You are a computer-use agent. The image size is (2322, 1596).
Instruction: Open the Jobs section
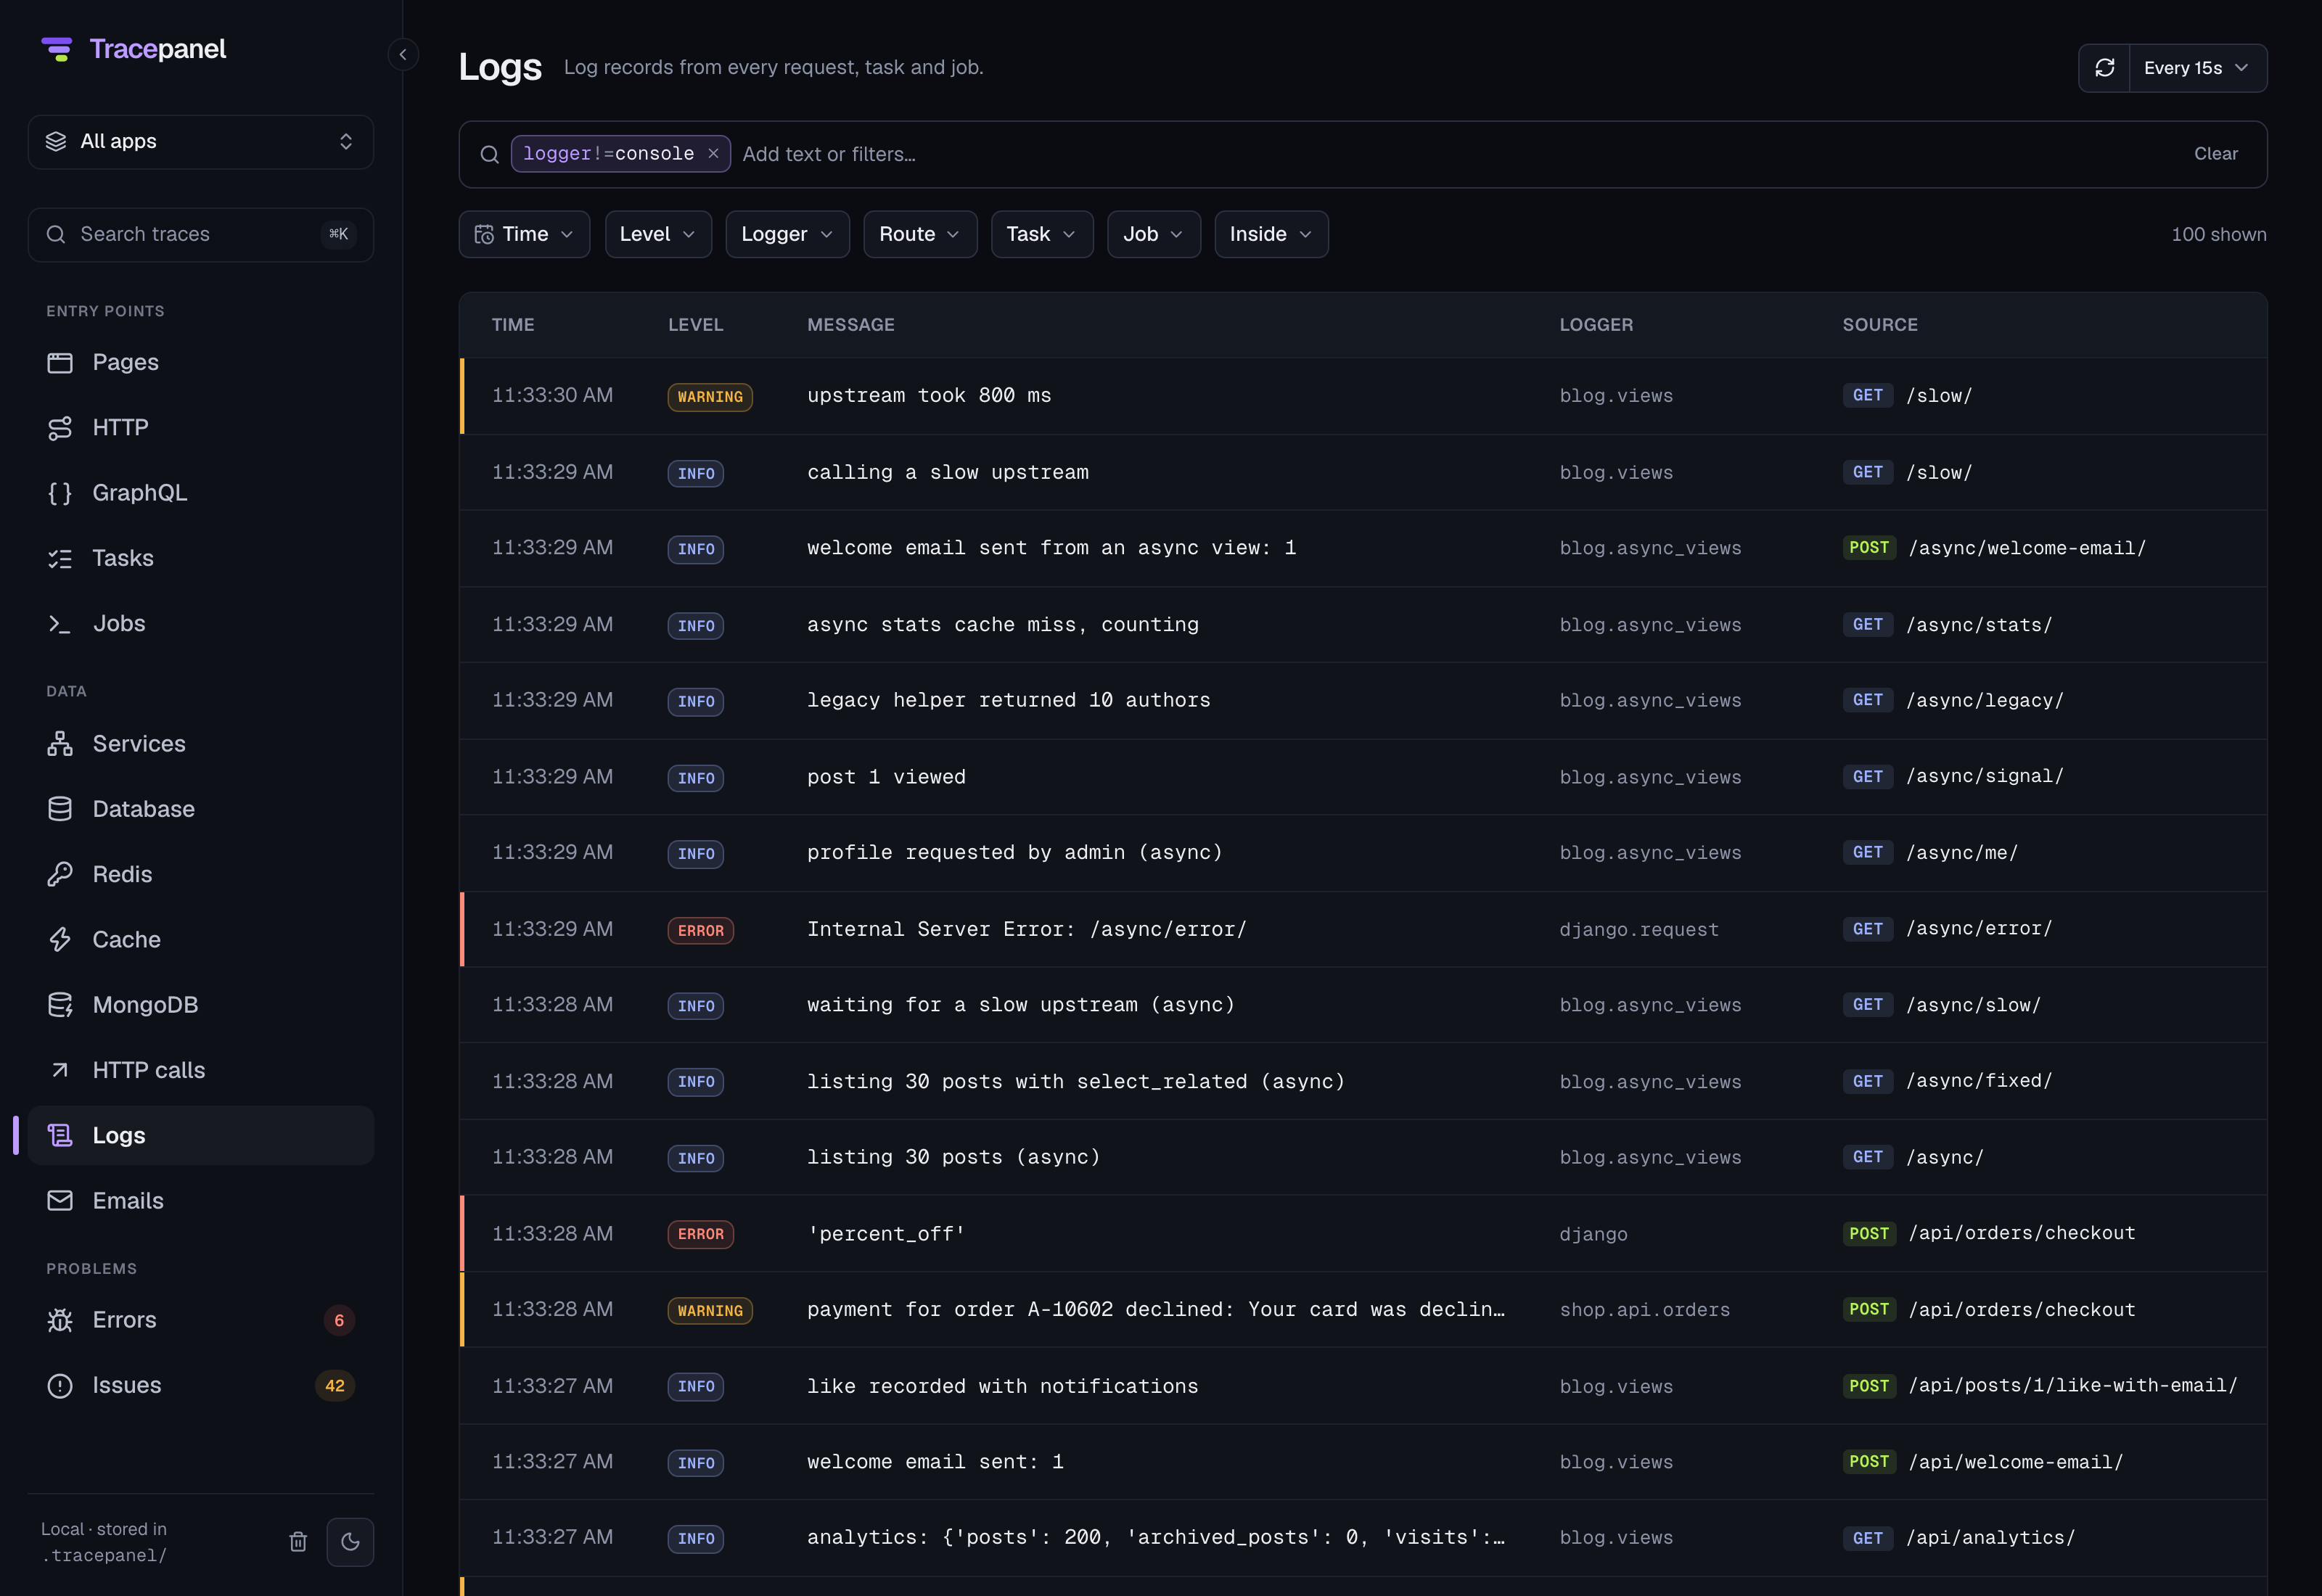pyautogui.click(x=200, y=623)
